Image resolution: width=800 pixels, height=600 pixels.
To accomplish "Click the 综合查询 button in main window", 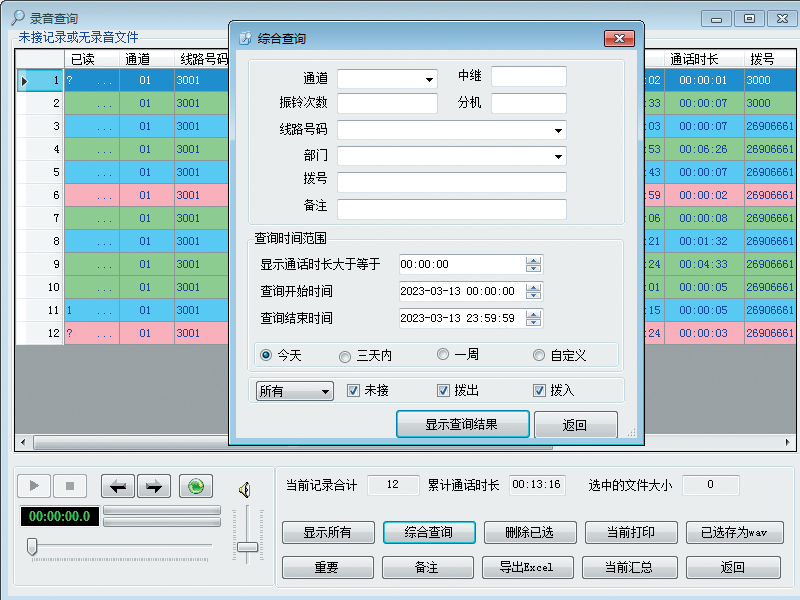I will [x=429, y=532].
